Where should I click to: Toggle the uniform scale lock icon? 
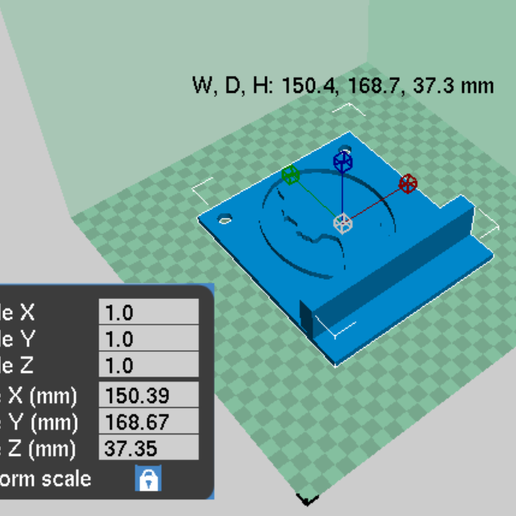(148, 478)
